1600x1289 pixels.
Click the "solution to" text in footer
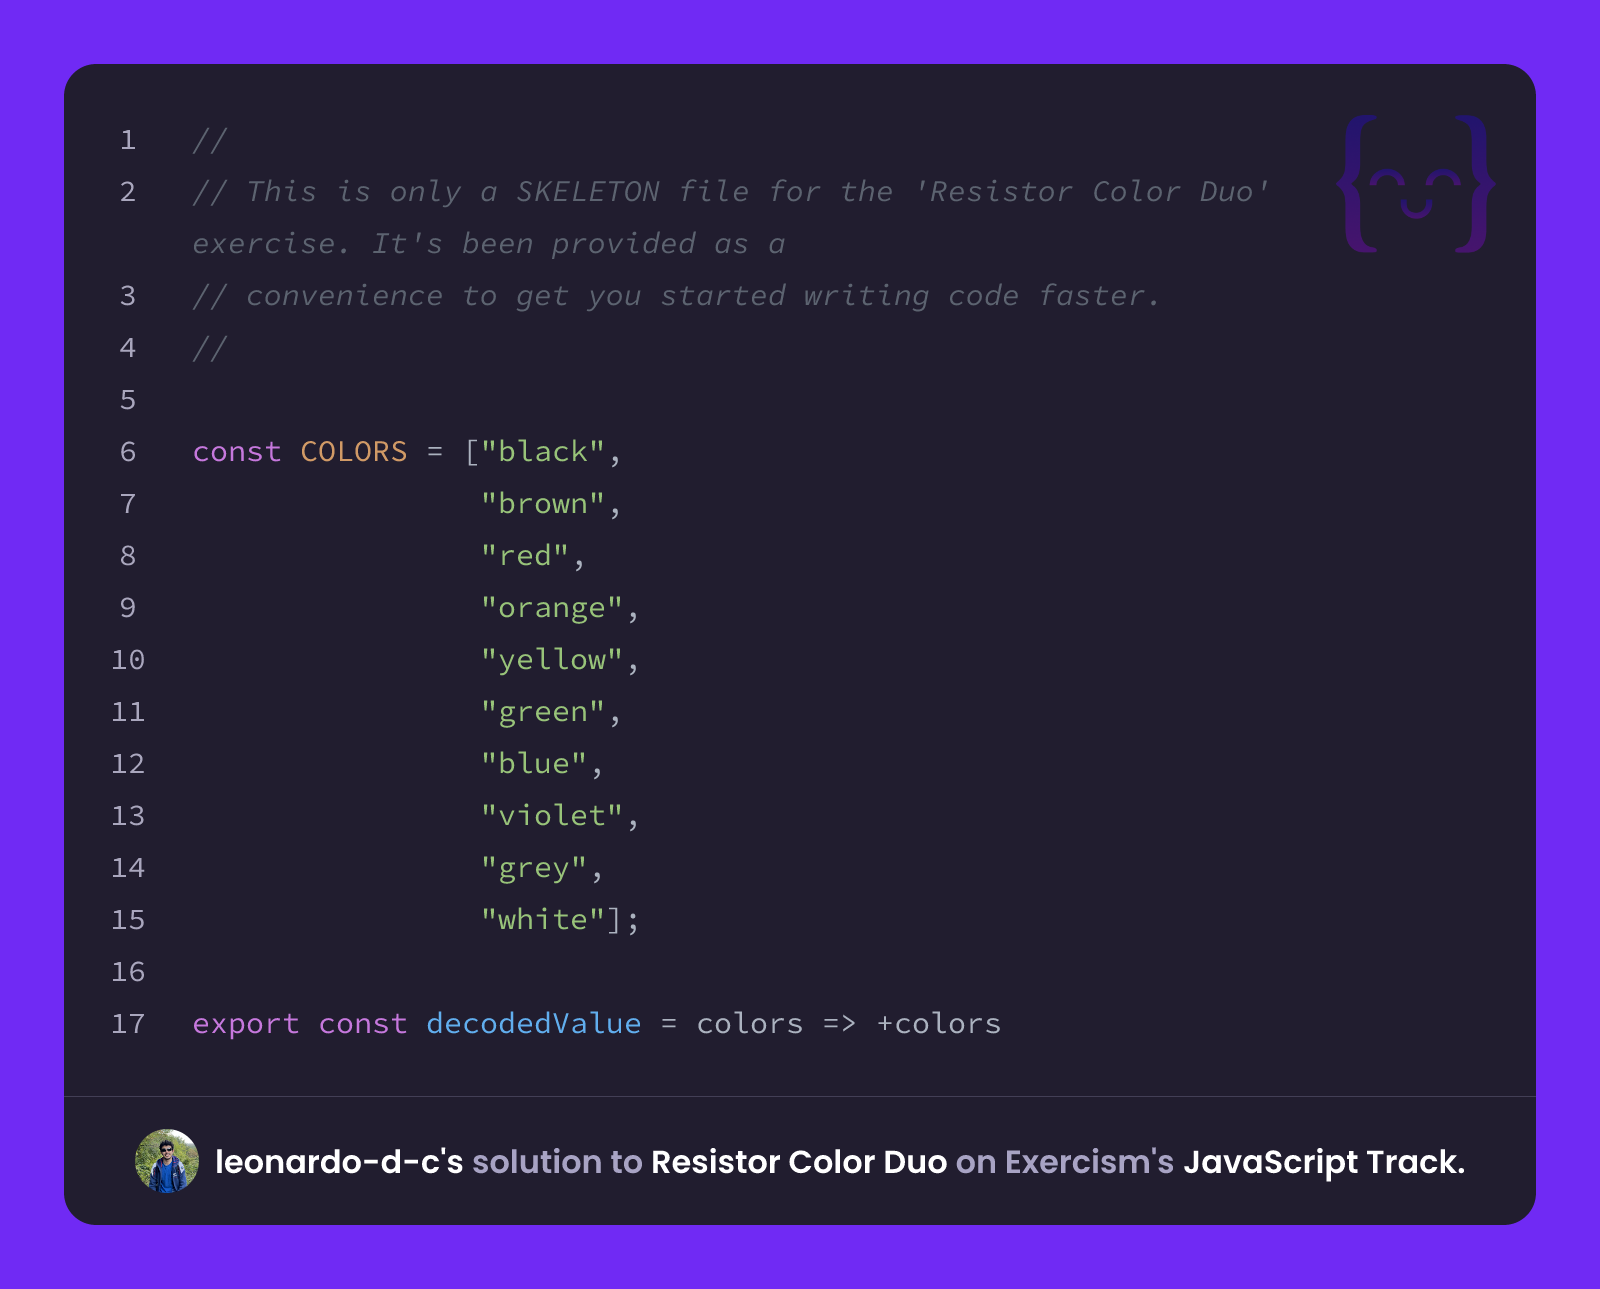[557, 1162]
